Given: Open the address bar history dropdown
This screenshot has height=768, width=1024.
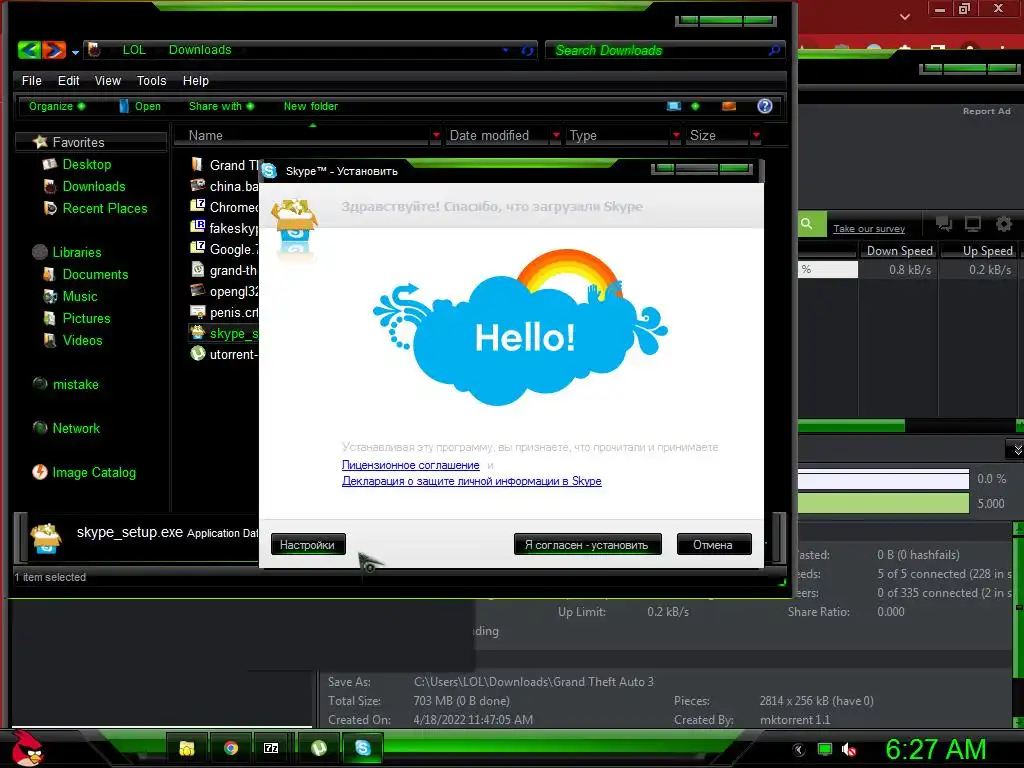Looking at the screenshot, I should 505,50.
